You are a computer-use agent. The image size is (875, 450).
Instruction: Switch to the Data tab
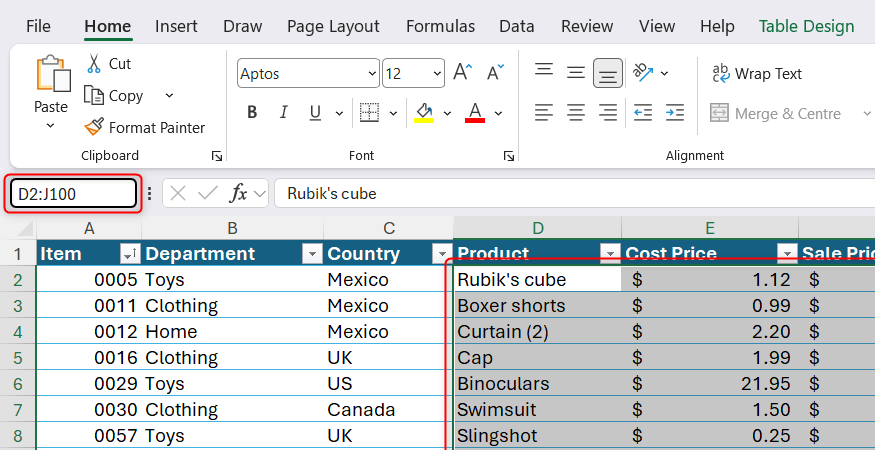coord(516,26)
